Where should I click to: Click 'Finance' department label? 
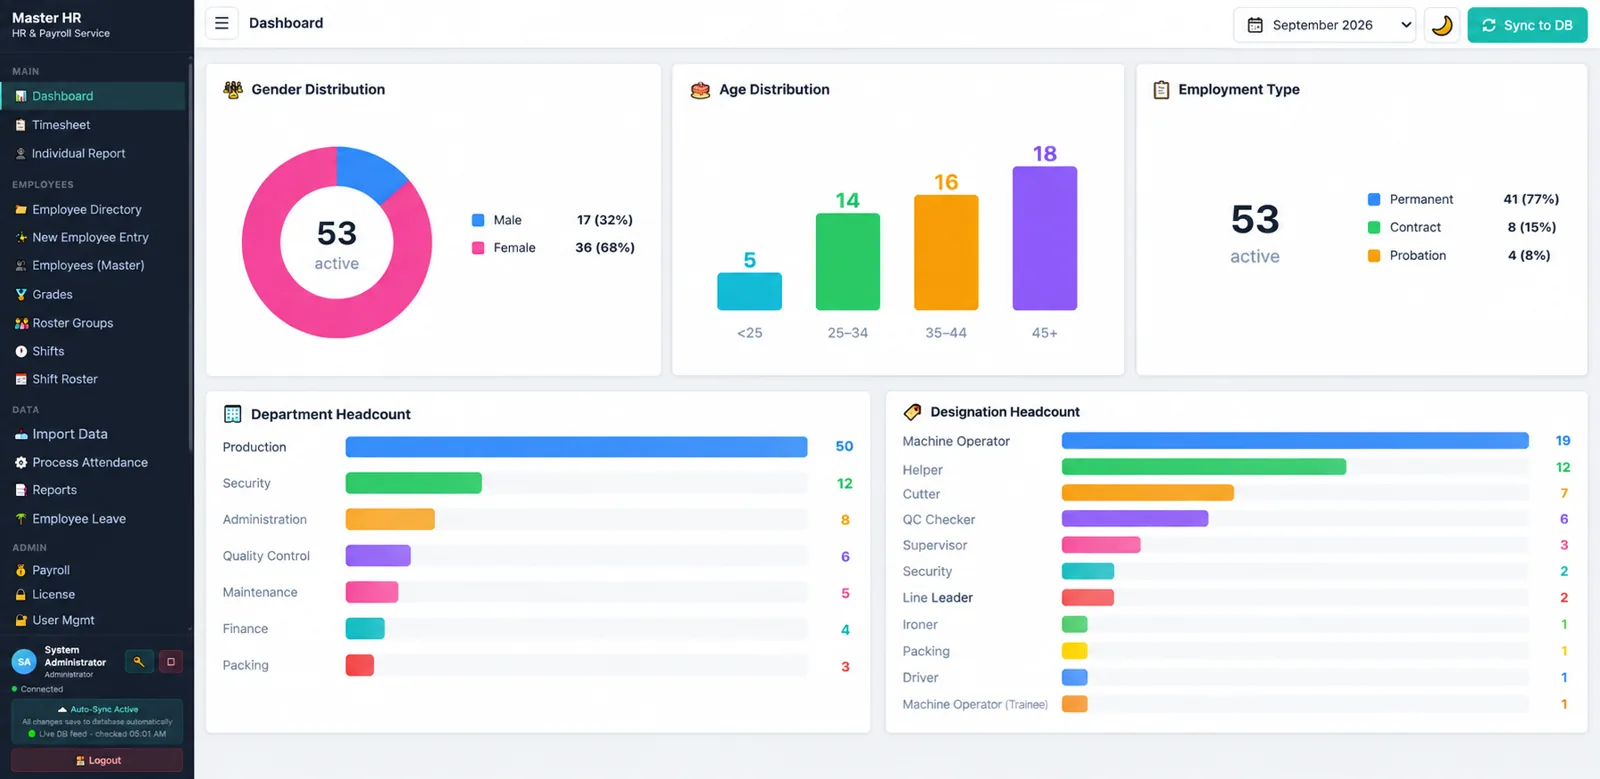245,629
